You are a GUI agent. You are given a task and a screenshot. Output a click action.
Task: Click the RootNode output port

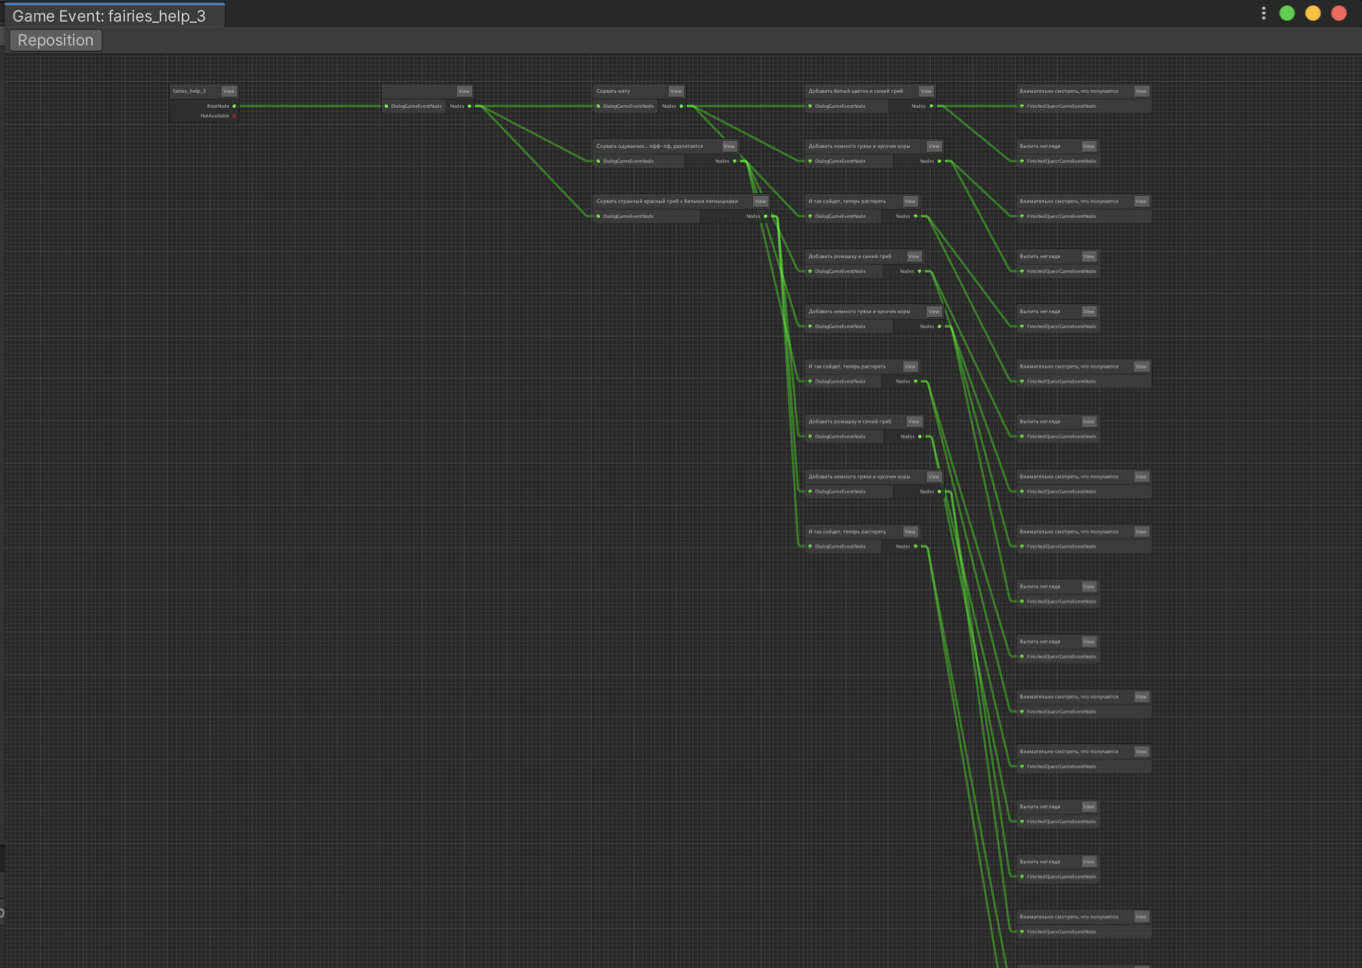(x=234, y=106)
